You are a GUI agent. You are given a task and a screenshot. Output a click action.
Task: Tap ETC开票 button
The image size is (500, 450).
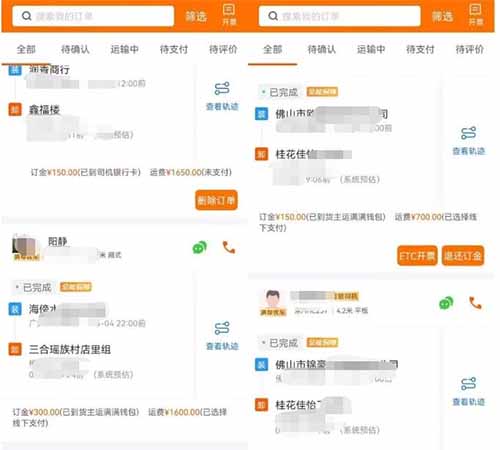point(417,256)
